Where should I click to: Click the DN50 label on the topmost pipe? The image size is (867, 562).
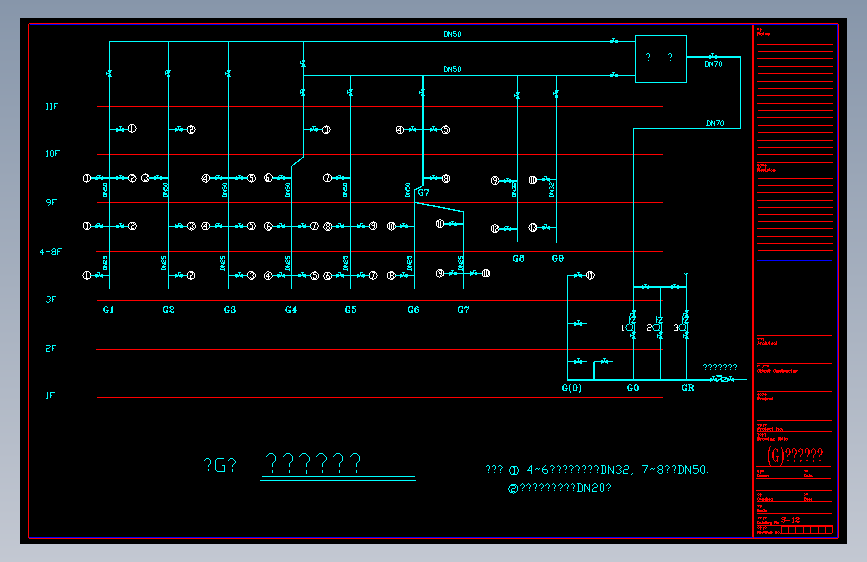pos(452,34)
